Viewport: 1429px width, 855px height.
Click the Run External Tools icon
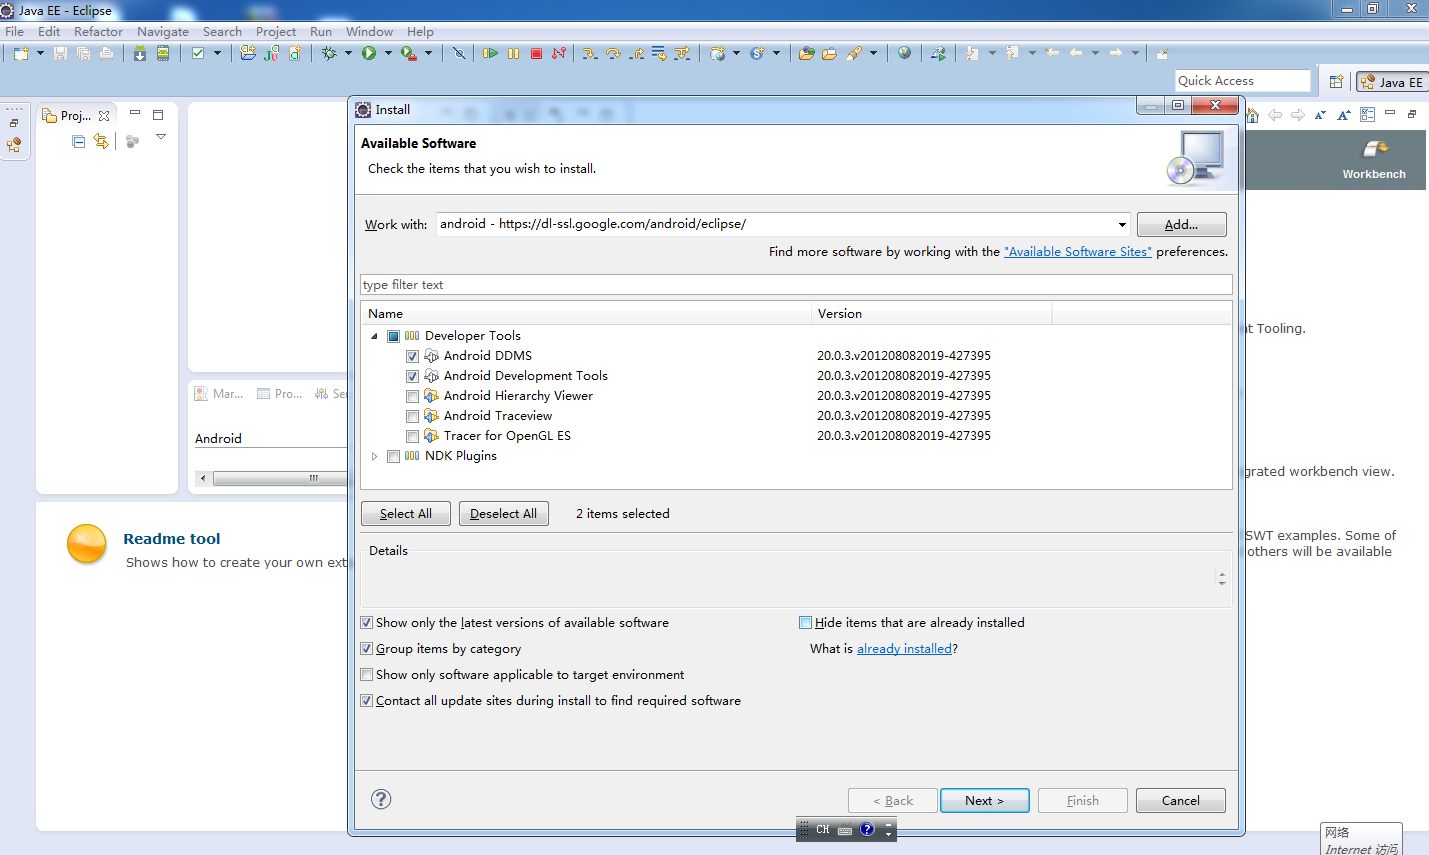click(409, 53)
